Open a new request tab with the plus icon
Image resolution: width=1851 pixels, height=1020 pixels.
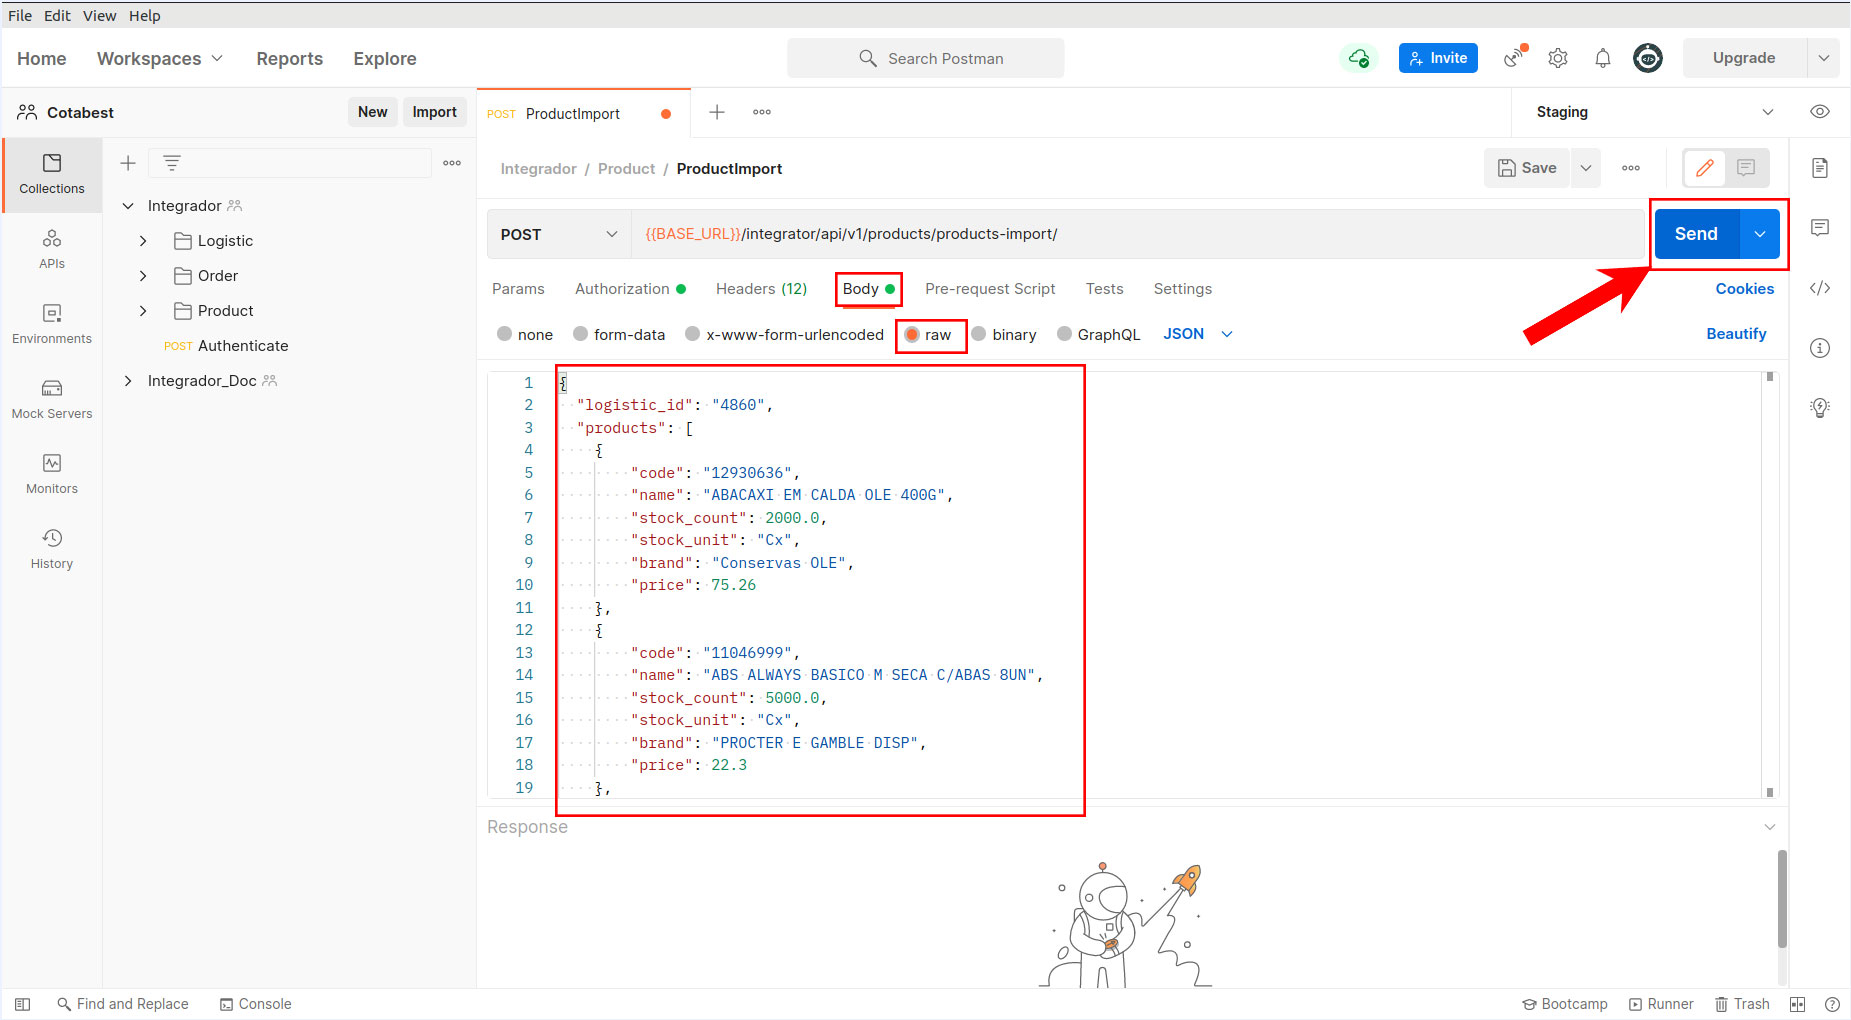click(x=717, y=112)
